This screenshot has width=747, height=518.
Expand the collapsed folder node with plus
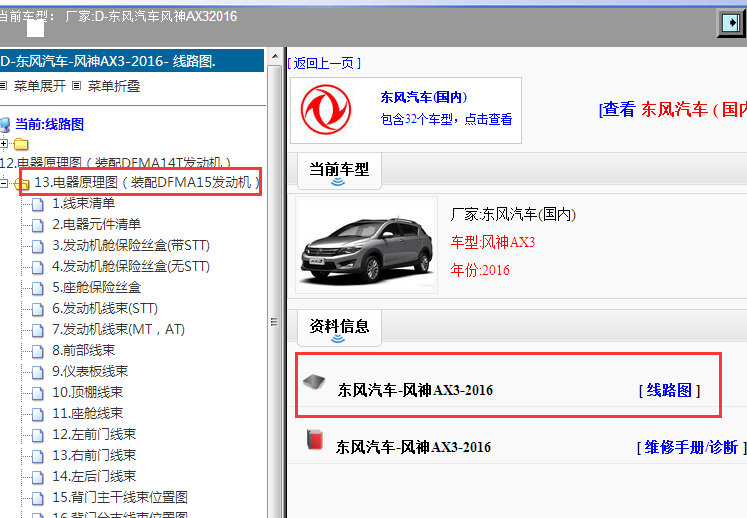click(4, 143)
